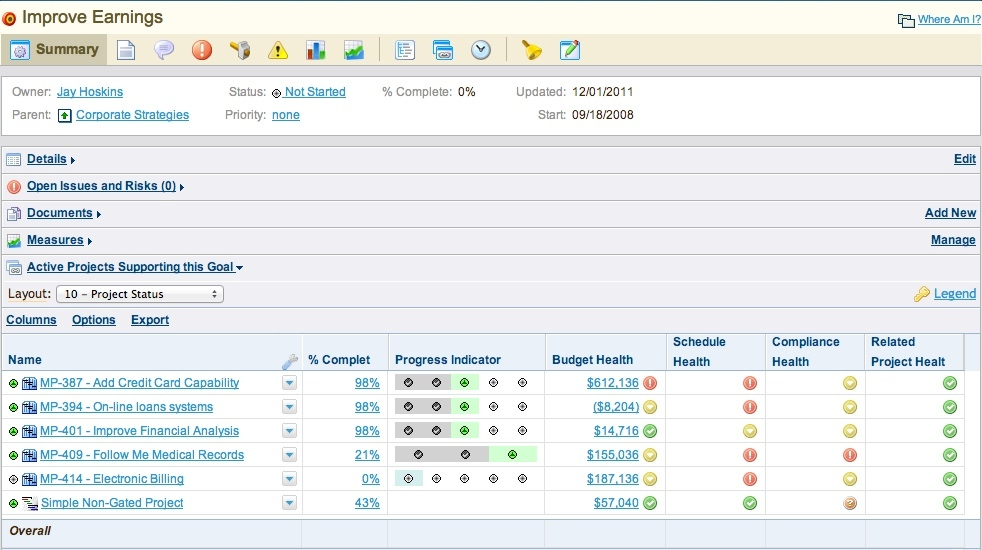The image size is (982, 550).
Task: Click MP-409 progress indicator current gate
Action: point(512,455)
